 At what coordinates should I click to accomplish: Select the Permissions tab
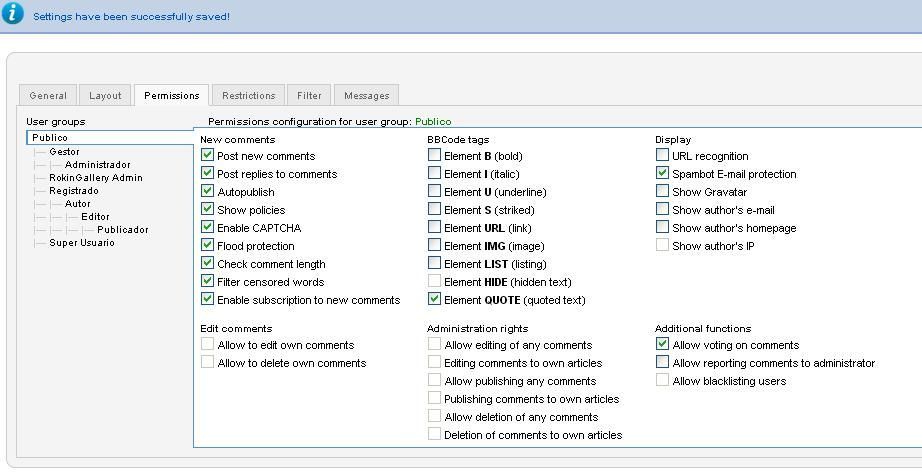172,95
